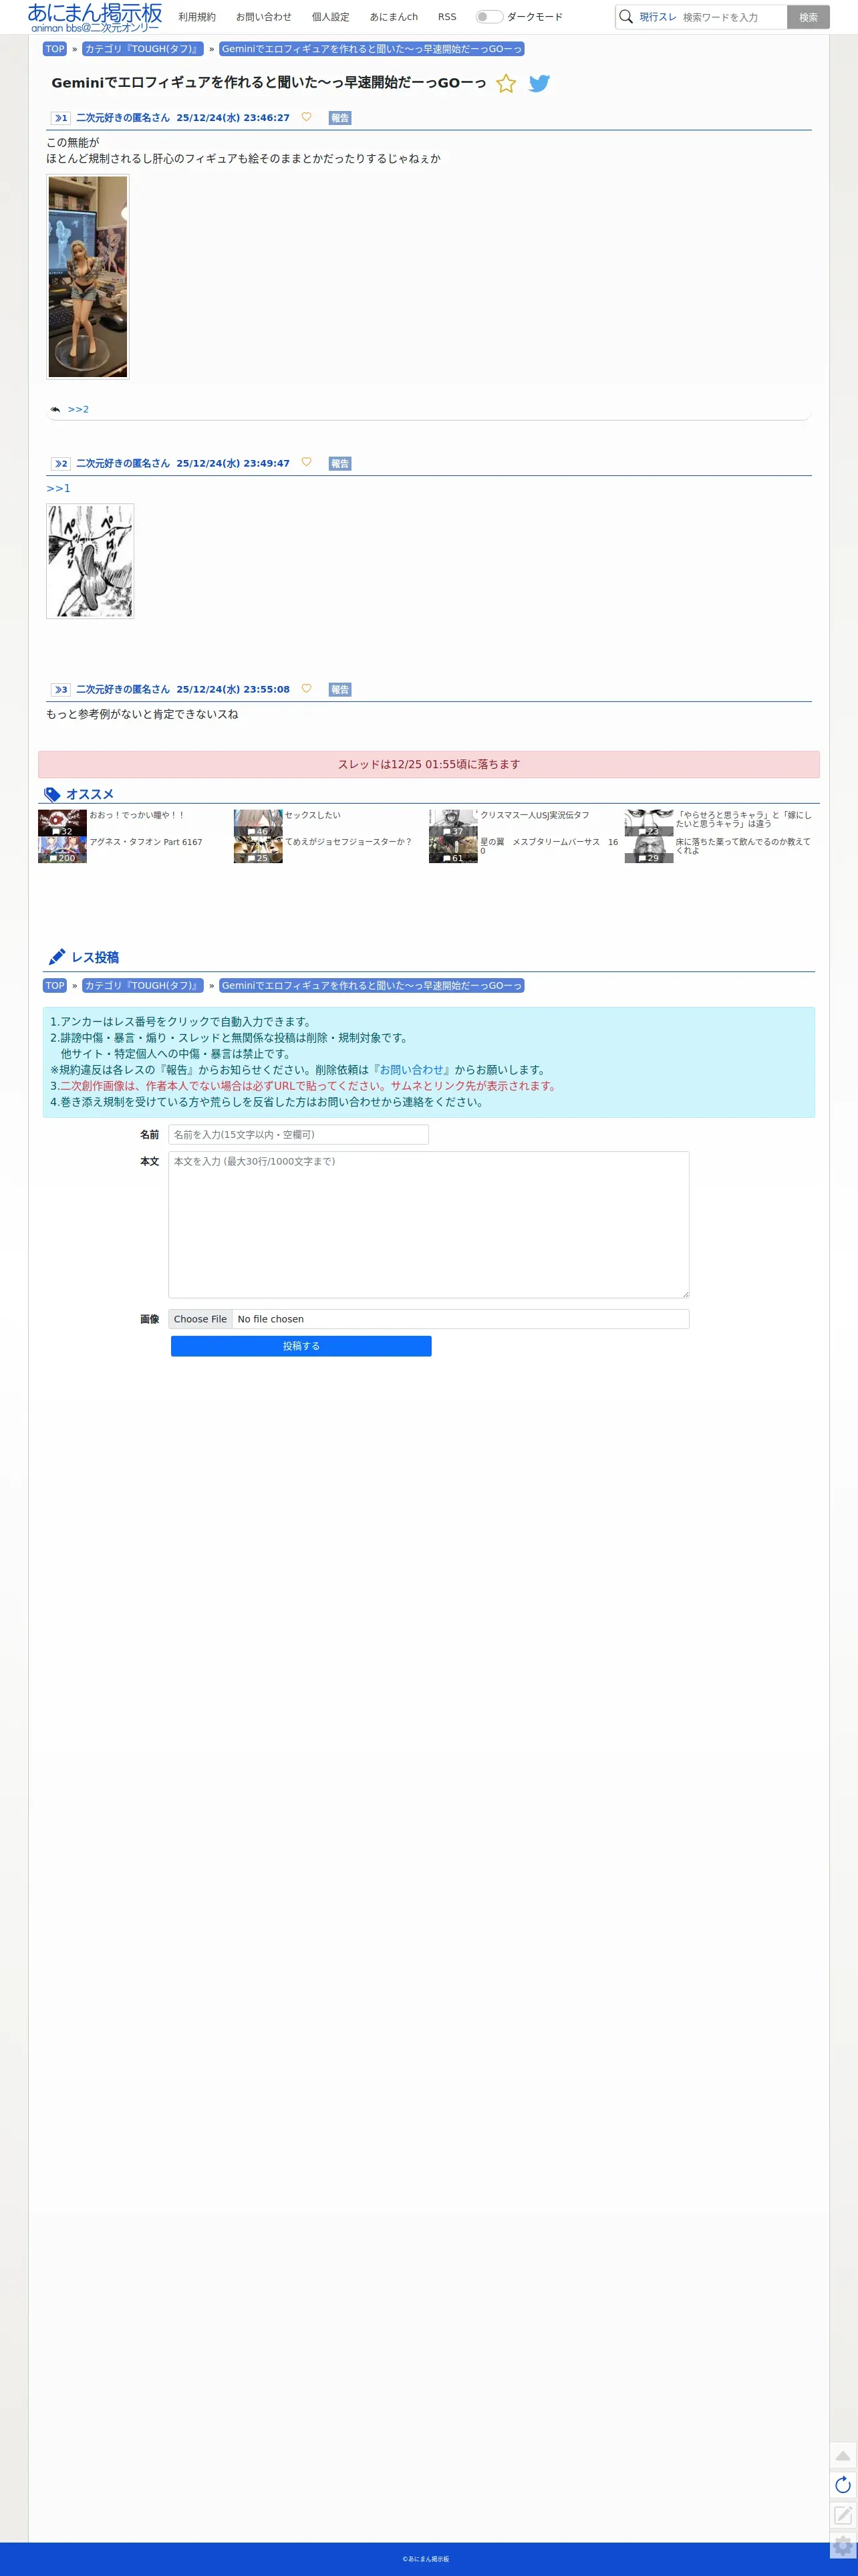Go to あにまんch
Image resolution: width=858 pixels, height=2576 pixels.
point(394,17)
